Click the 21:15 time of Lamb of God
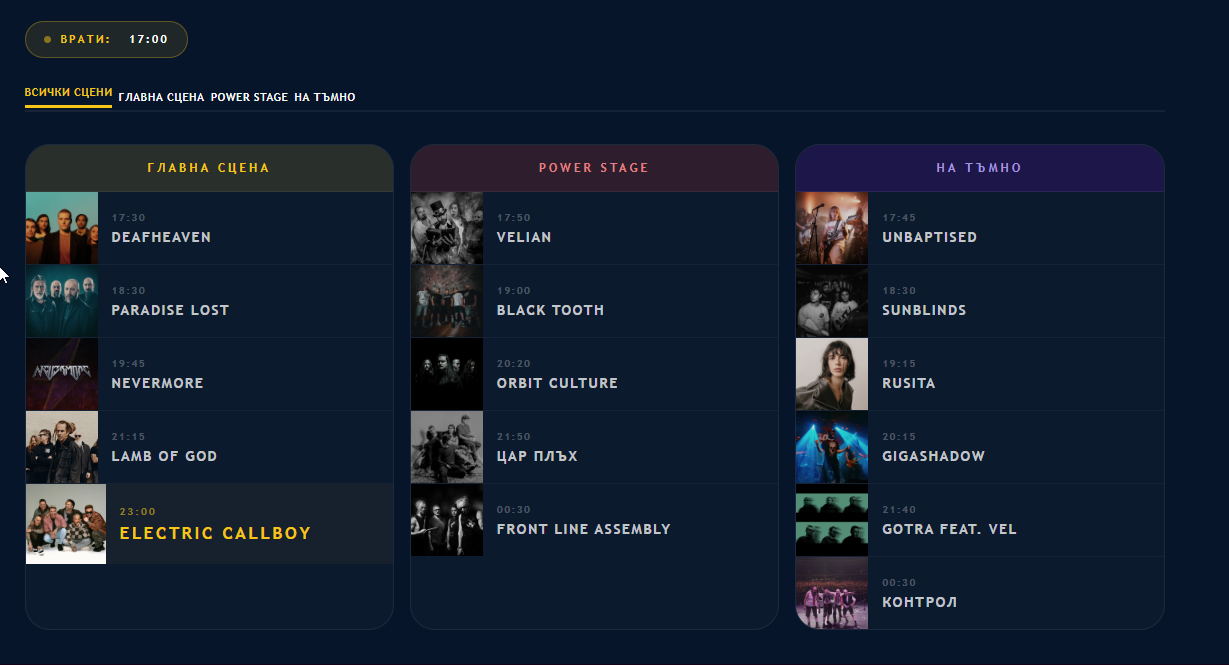 129,437
